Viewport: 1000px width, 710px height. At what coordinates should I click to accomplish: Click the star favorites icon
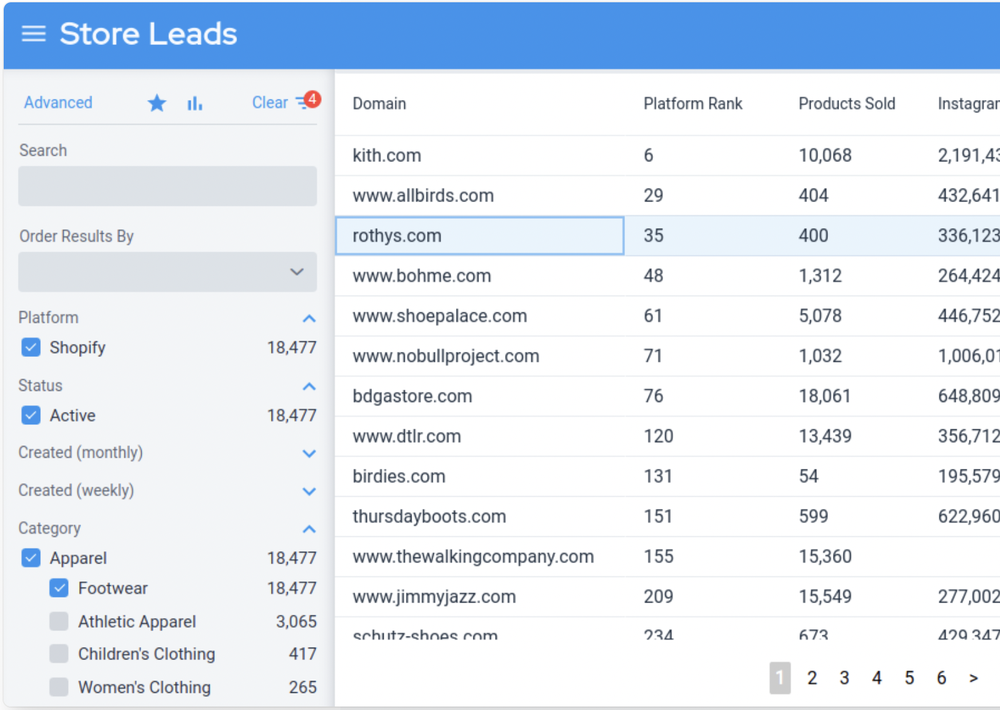[157, 102]
